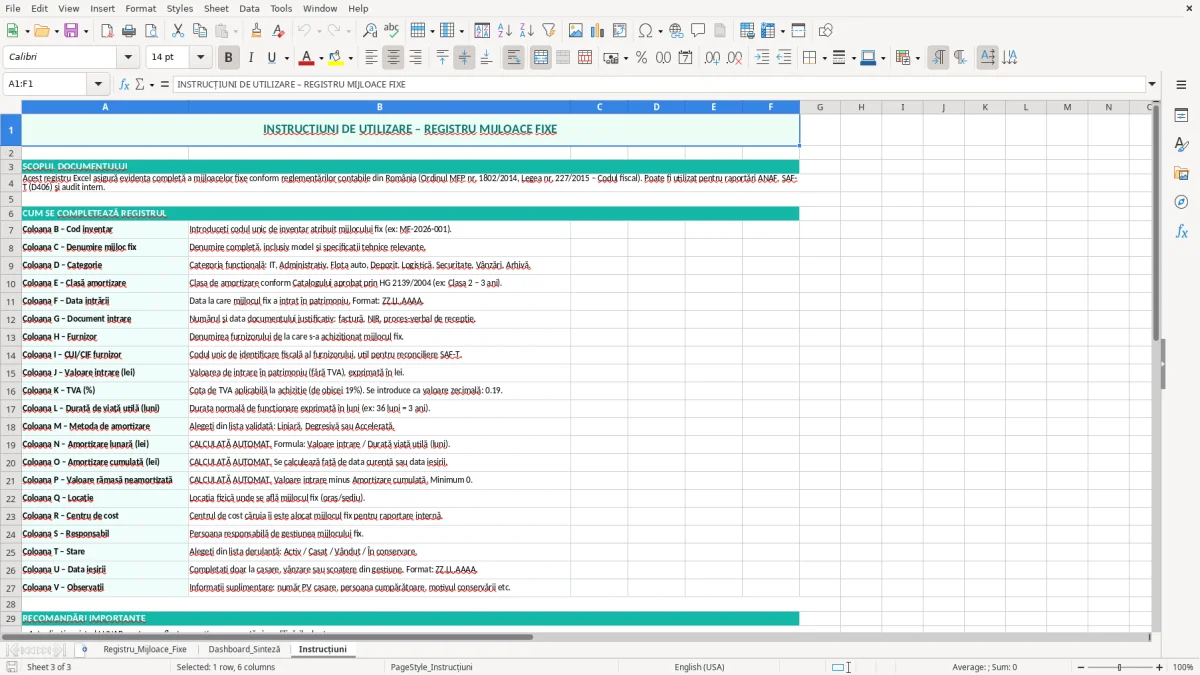This screenshot has width=1200, height=675.
Task: Open Font Color dropdown arrow
Action: click(322, 58)
